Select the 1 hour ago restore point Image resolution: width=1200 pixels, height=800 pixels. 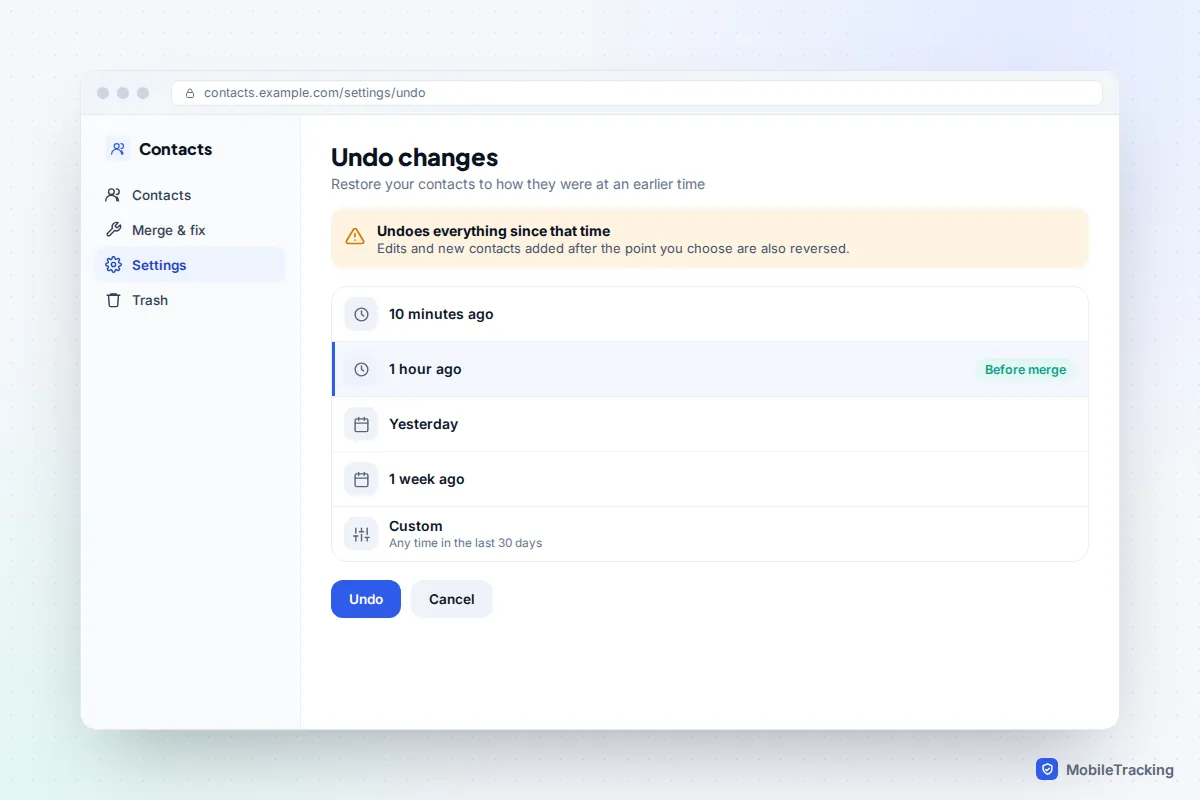[x=710, y=369]
